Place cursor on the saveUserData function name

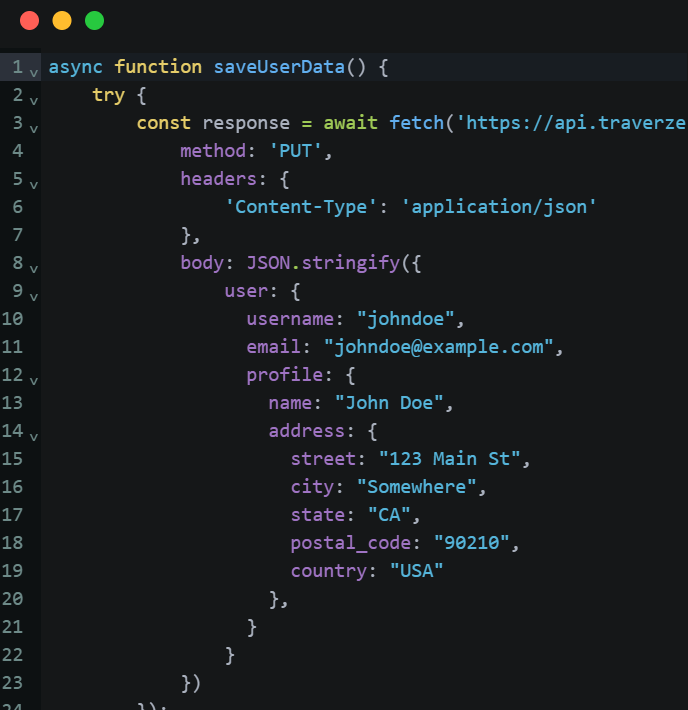click(279, 67)
